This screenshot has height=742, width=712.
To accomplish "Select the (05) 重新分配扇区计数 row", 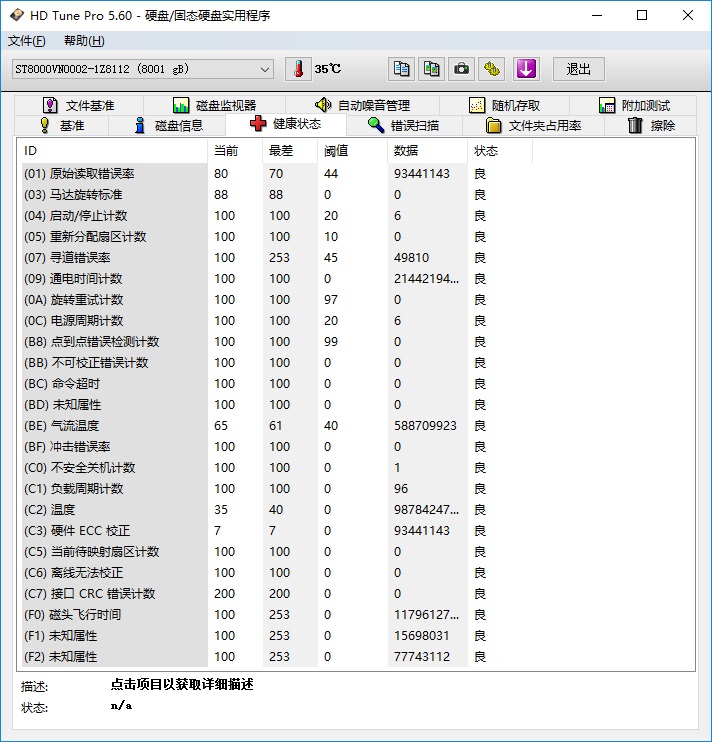I will [98, 237].
